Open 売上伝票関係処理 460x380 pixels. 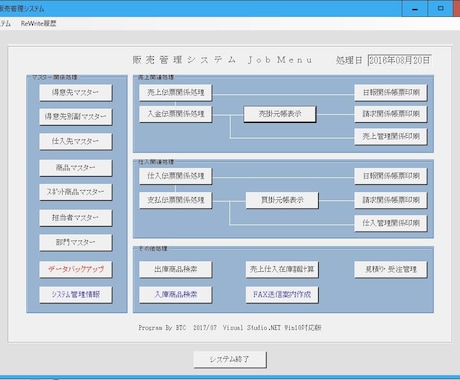[175, 93]
